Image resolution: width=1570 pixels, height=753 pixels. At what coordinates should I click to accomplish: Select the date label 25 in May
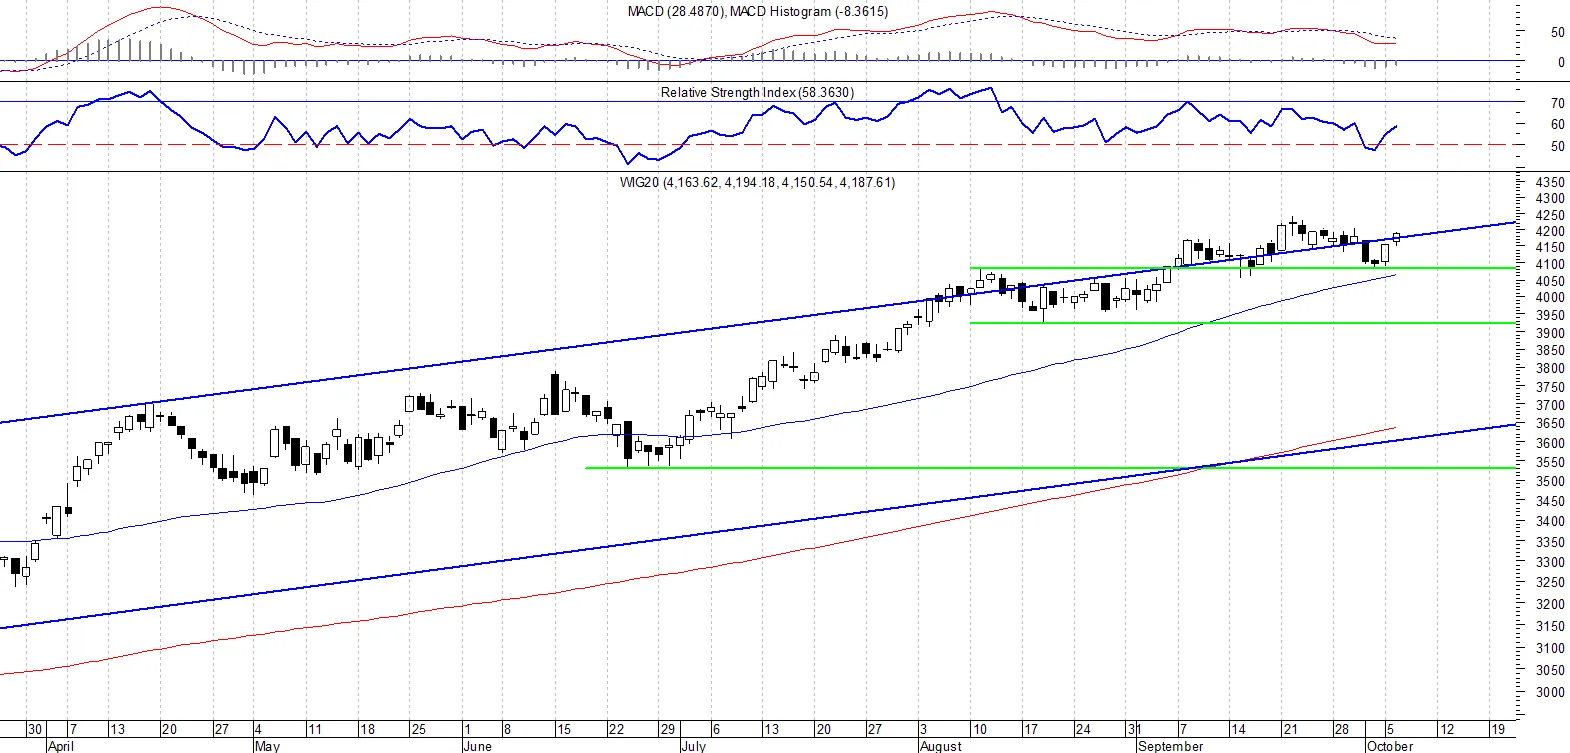(x=419, y=730)
